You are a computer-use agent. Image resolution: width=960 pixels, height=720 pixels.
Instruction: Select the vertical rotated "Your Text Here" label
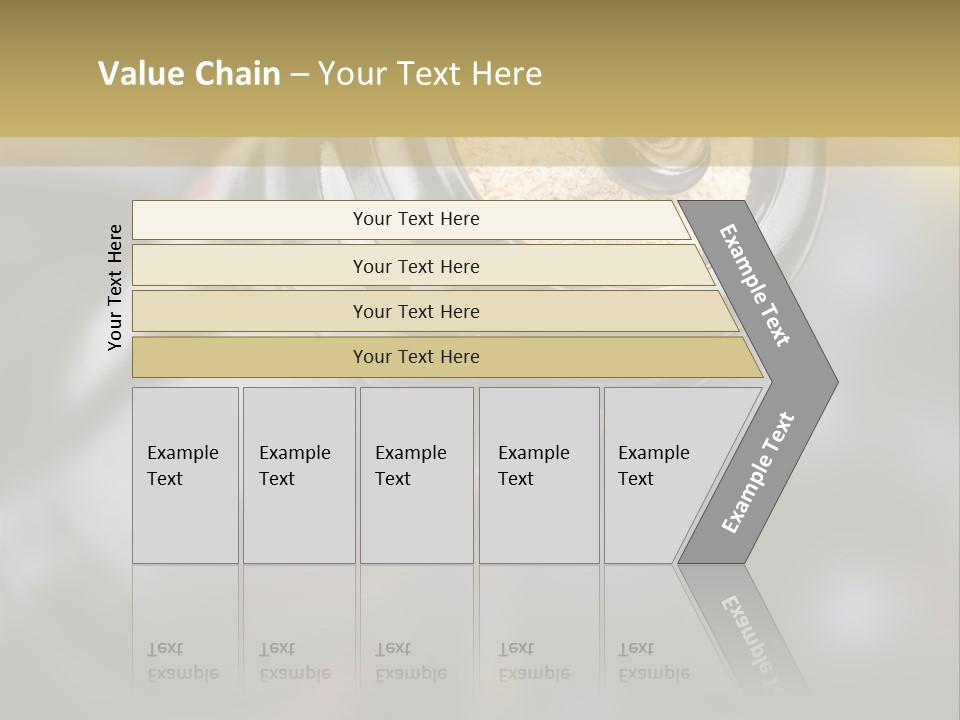pyautogui.click(x=116, y=287)
